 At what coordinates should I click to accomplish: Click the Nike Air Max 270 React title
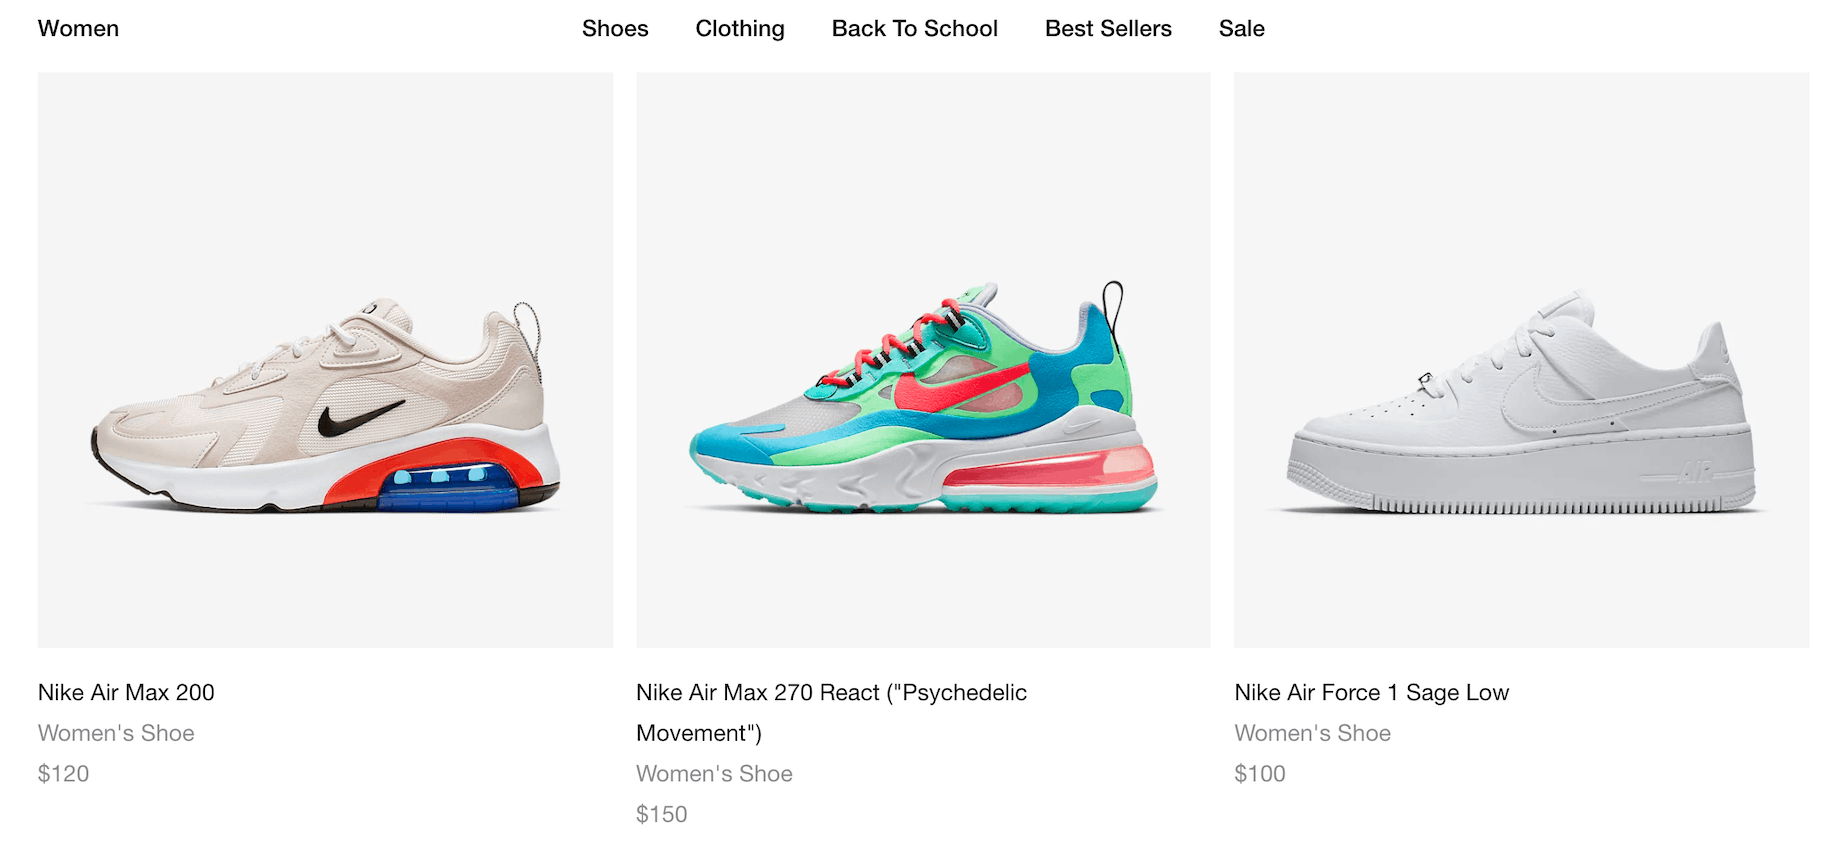(831, 712)
